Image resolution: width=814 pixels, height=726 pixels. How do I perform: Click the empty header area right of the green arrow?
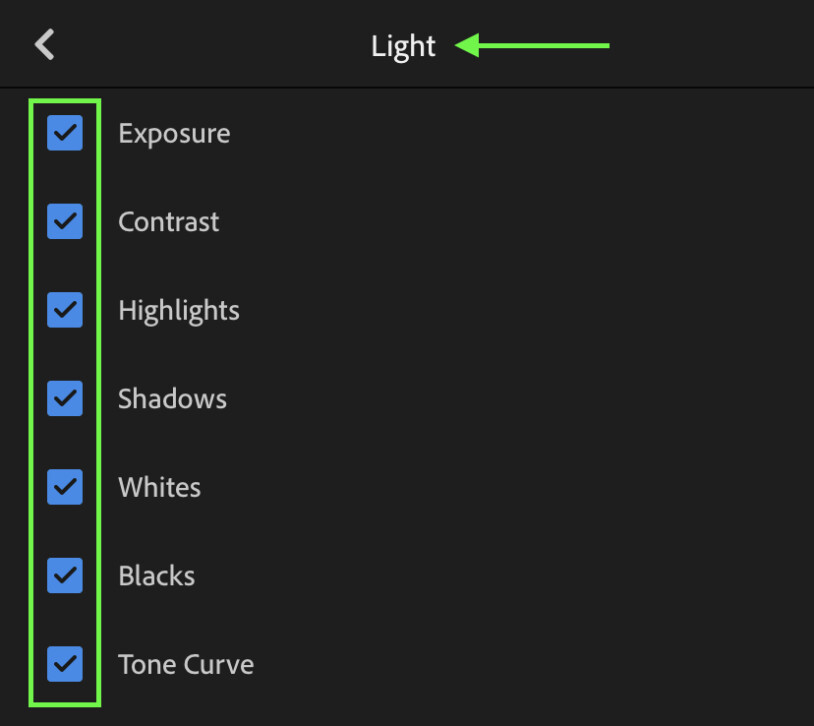(x=710, y=45)
